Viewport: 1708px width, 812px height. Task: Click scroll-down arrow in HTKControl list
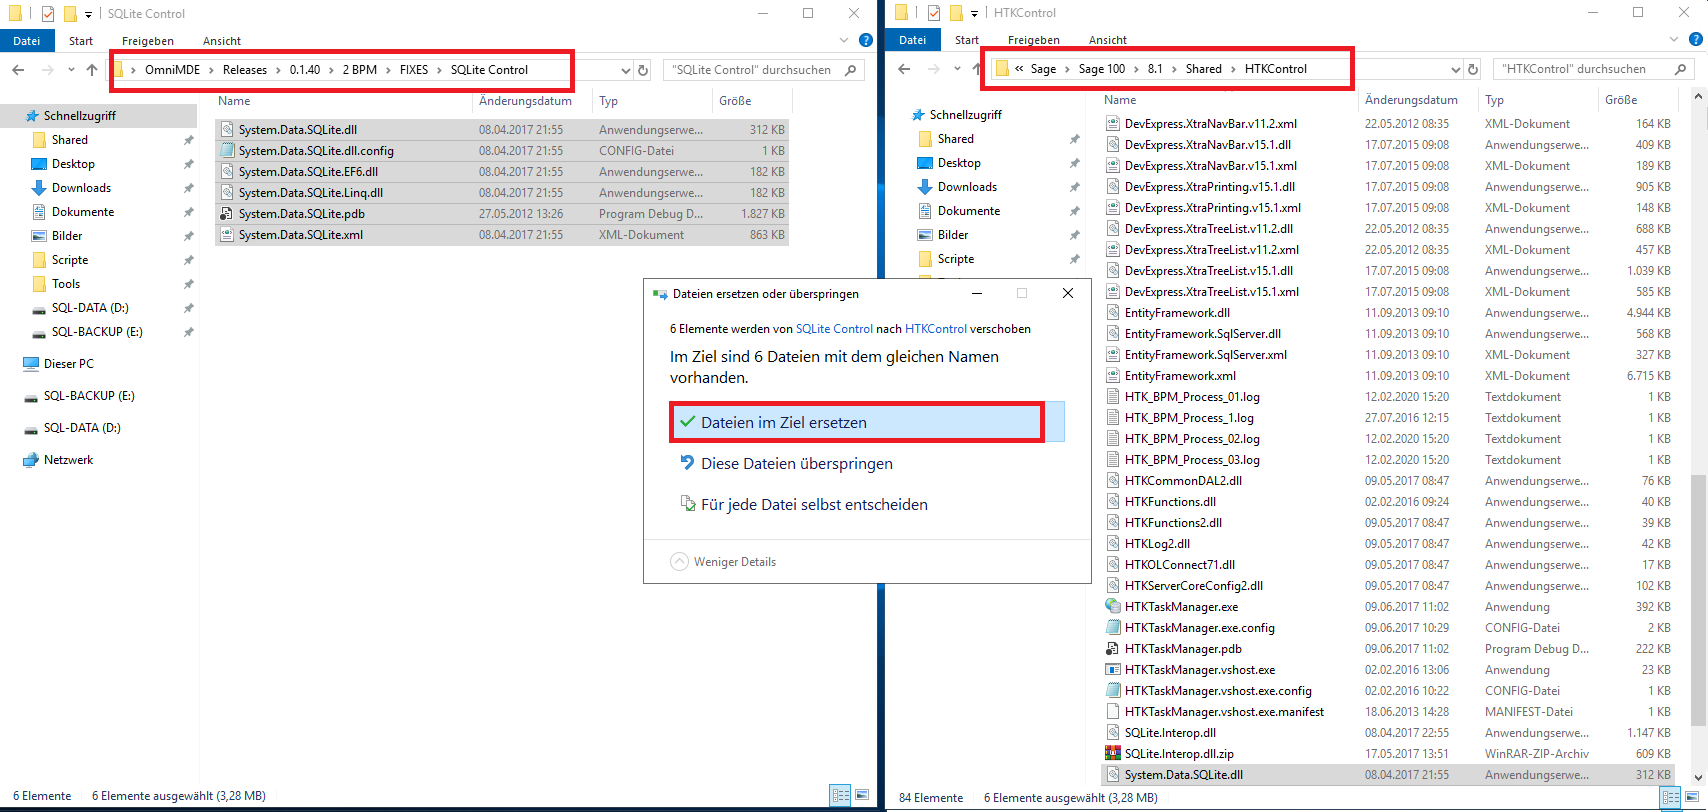(x=1698, y=777)
